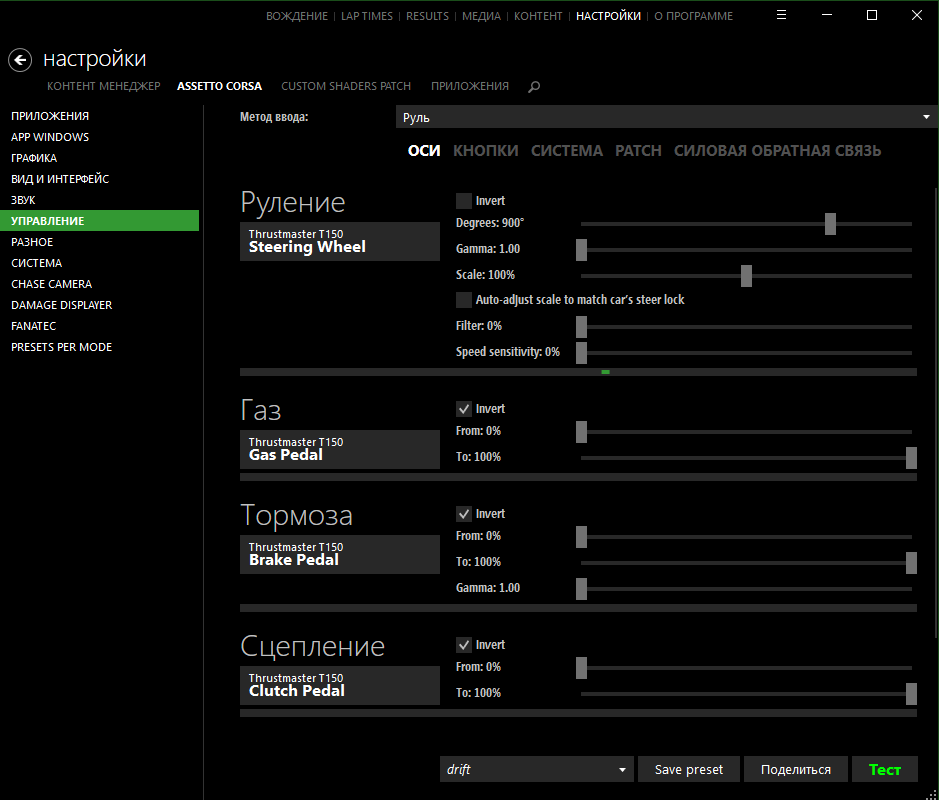Click the Поделиться button
The image size is (939, 800).
click(x=795, y=769)
